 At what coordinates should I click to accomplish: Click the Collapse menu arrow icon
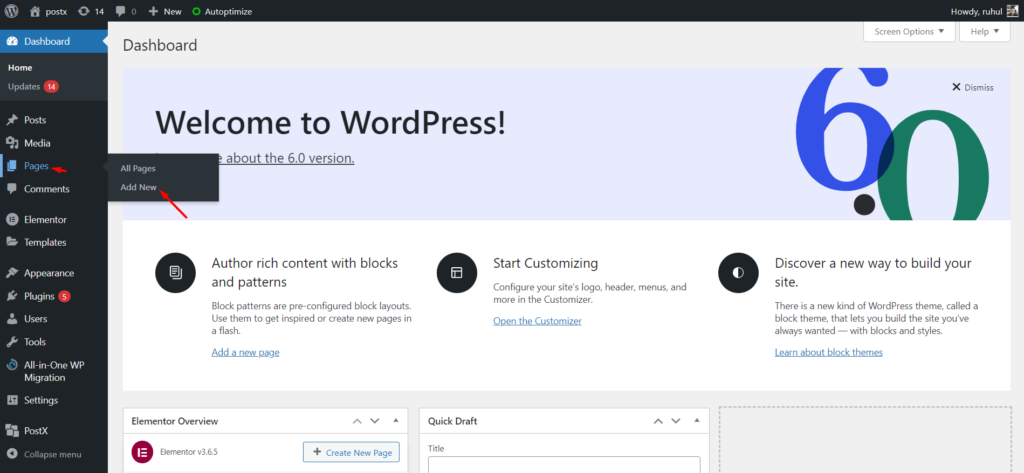[x=12, y=454]
